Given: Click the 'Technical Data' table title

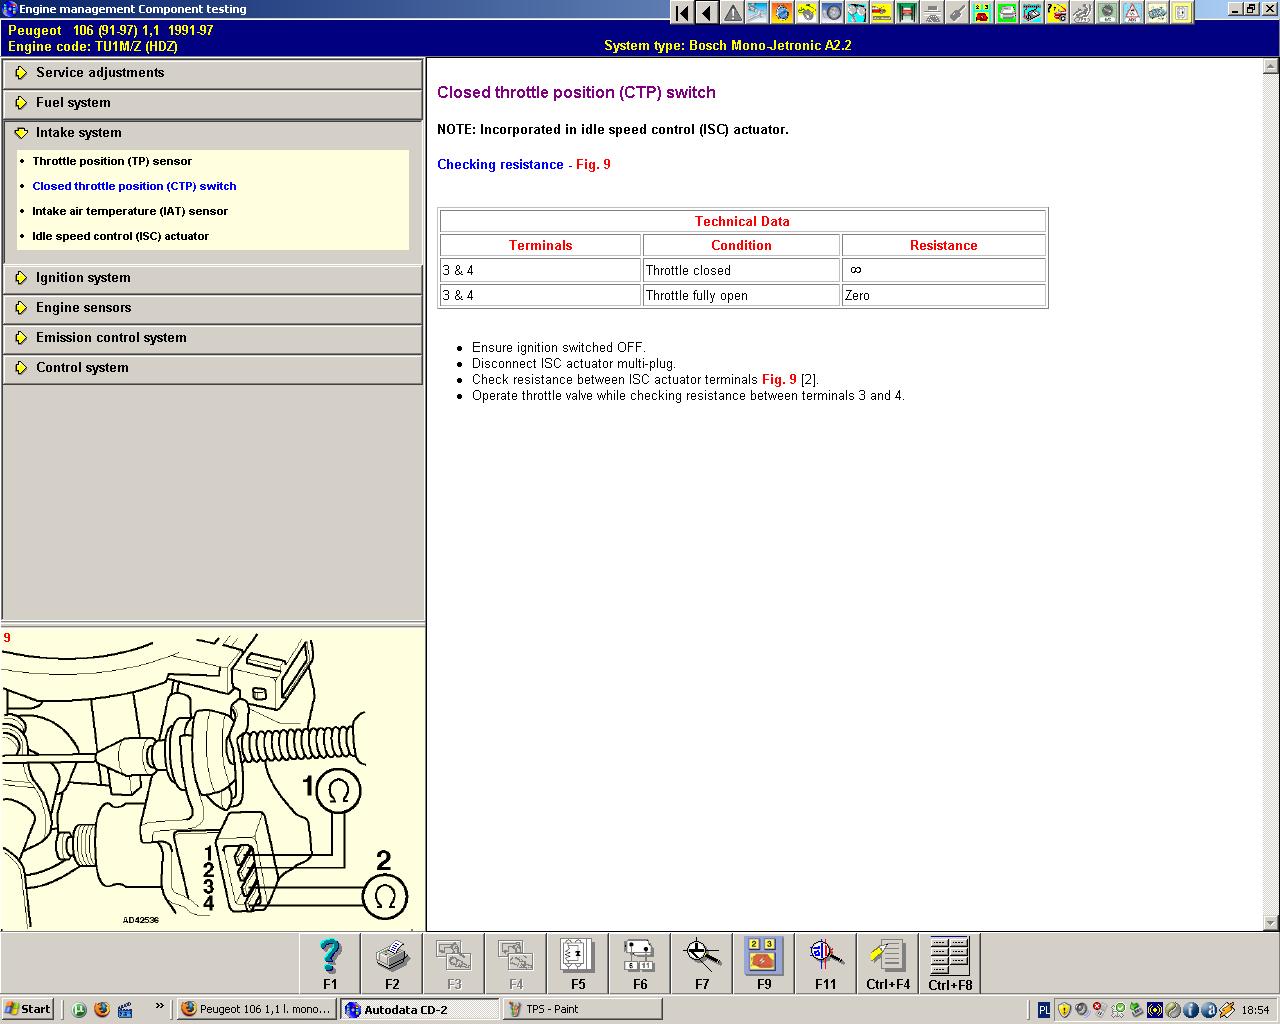Looking at the screenshot, I should pos(742,222).
